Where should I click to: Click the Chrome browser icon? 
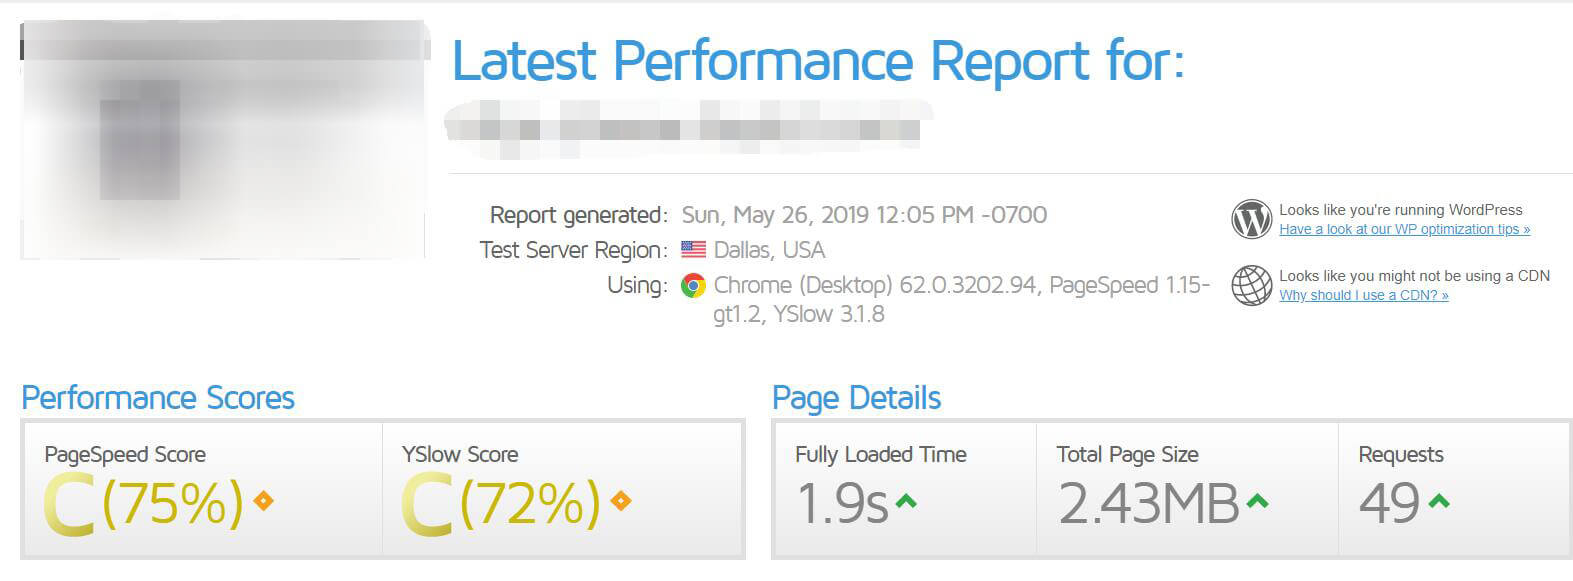point(693,286)
